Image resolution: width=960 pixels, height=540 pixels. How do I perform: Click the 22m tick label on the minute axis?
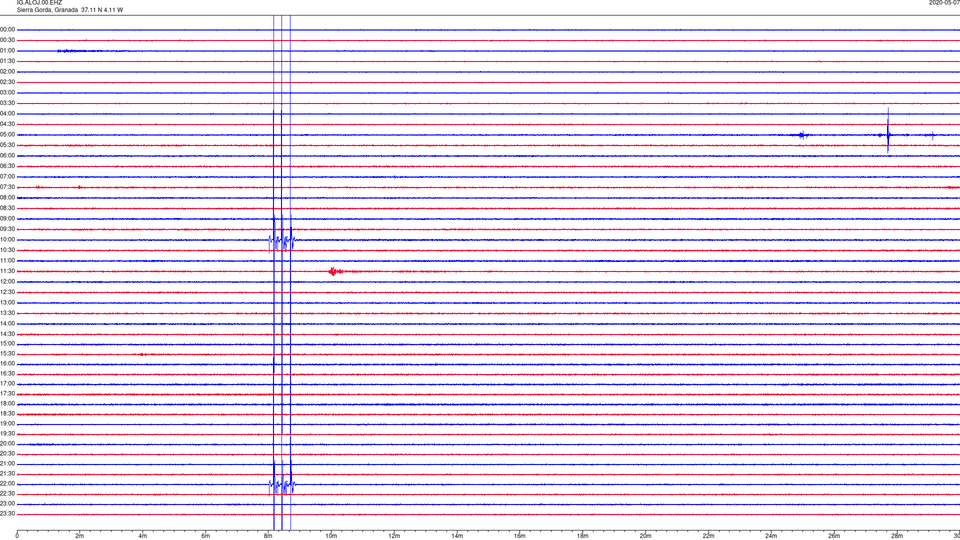point(708,536)
